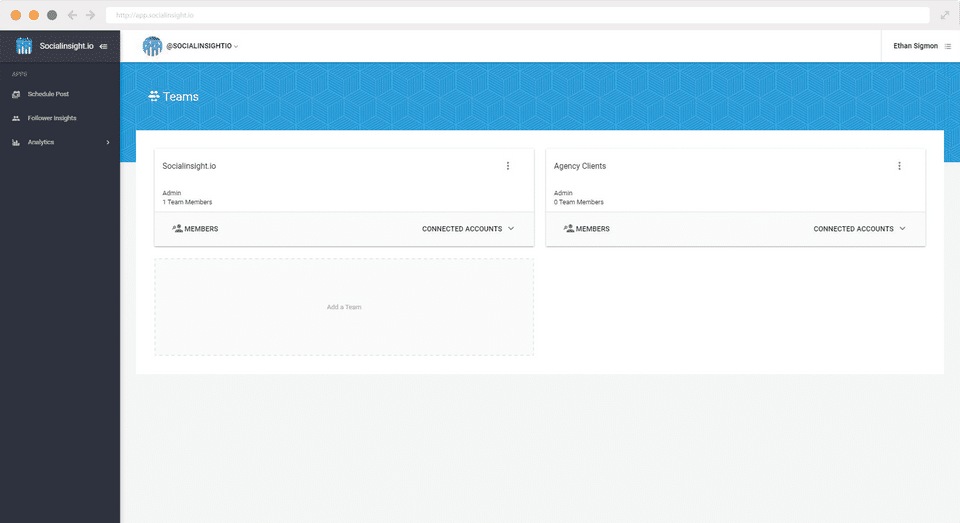The width and height of the screenshot is (960, 523).
Task: Click the Teams page heading
Action: click(x=181, y=97)
